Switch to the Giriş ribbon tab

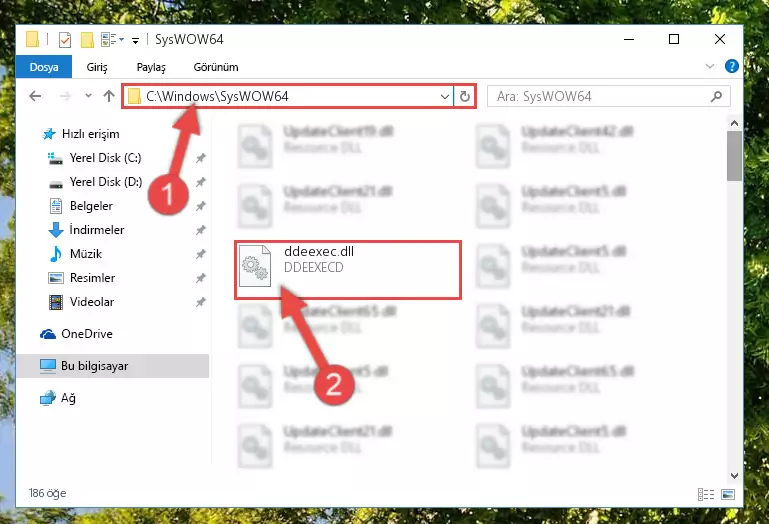[x=97, y=67]
